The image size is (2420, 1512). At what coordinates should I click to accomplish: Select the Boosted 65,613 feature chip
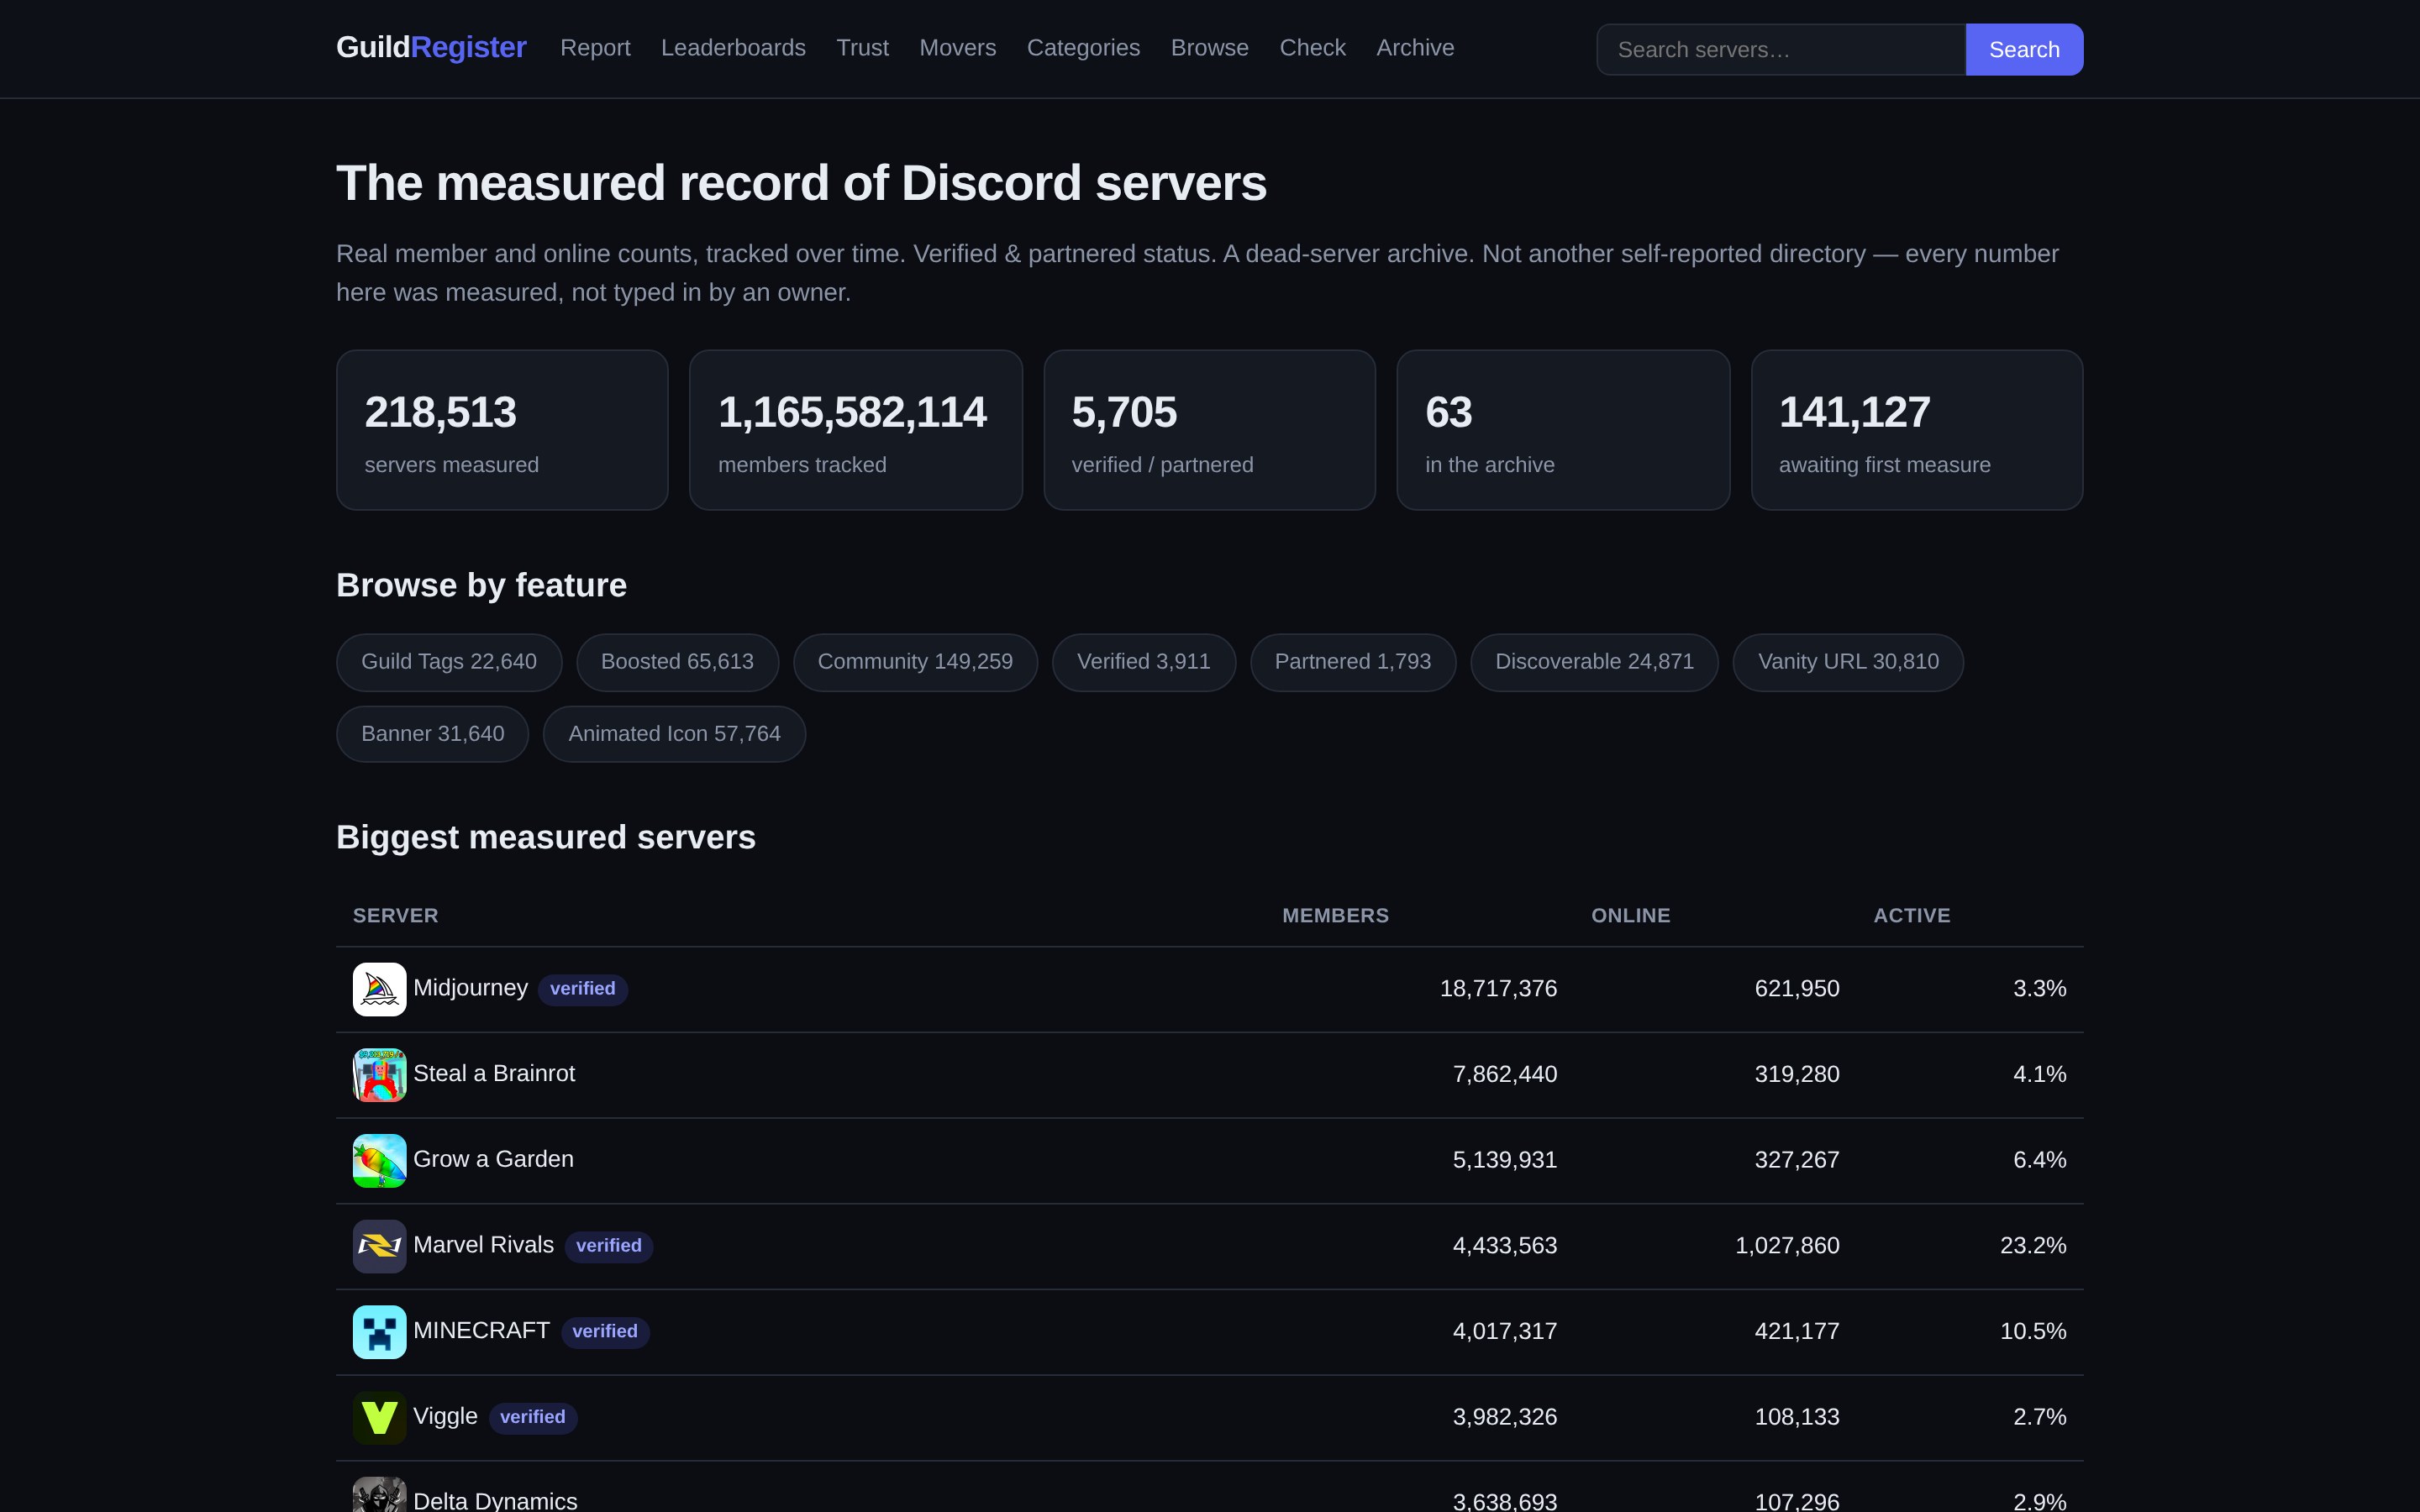pyautogui.click(x=677, y=662)
